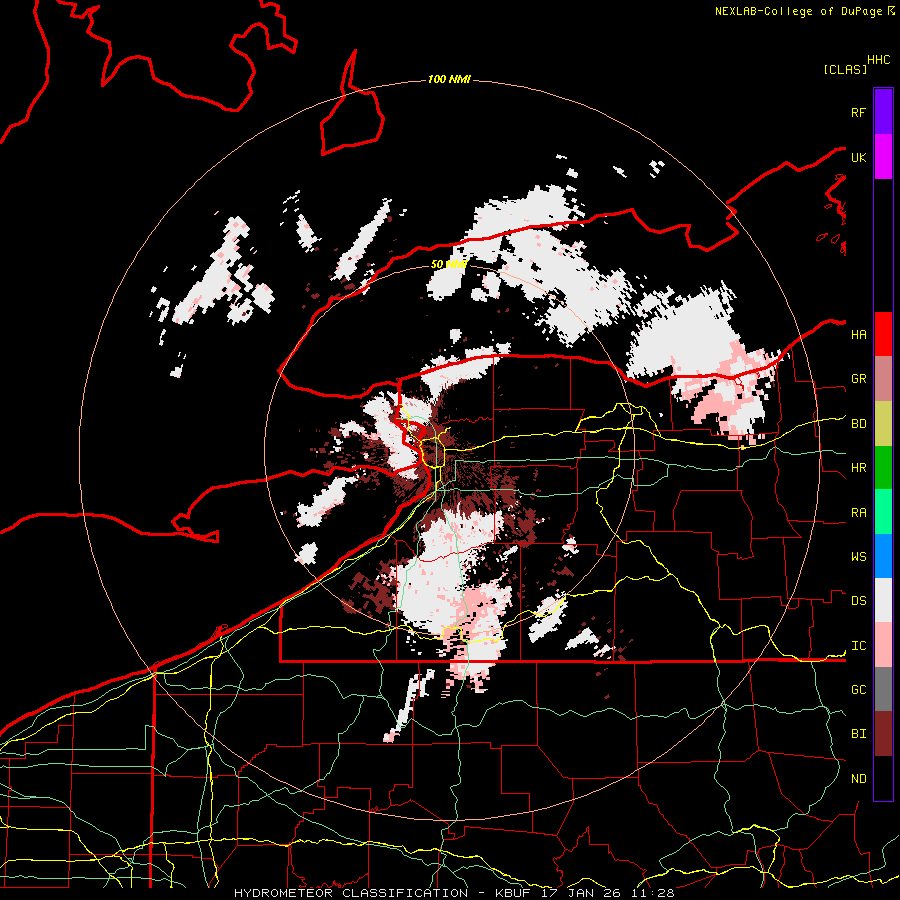Screen dimensions: 900x900
Task: Click the HR legend label
Action: click(858, 468)
